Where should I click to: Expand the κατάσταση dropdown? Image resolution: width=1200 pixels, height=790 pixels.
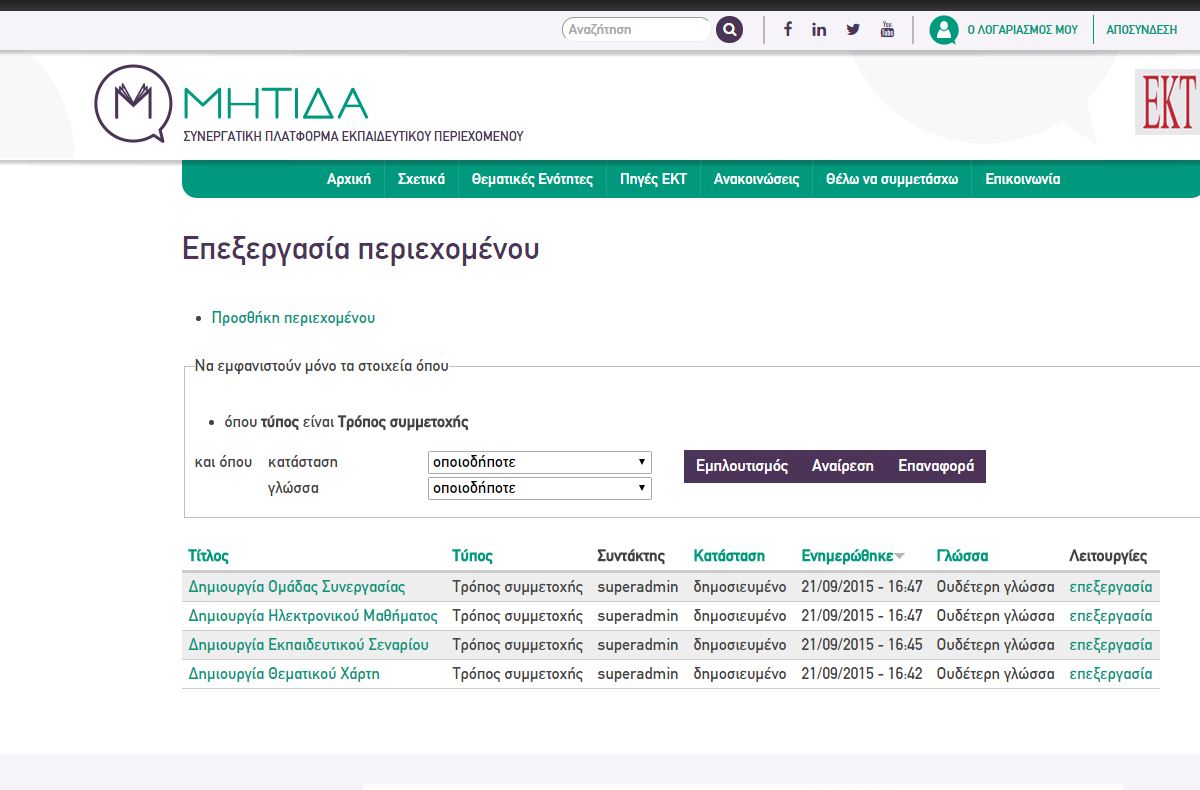pos(539,463)
